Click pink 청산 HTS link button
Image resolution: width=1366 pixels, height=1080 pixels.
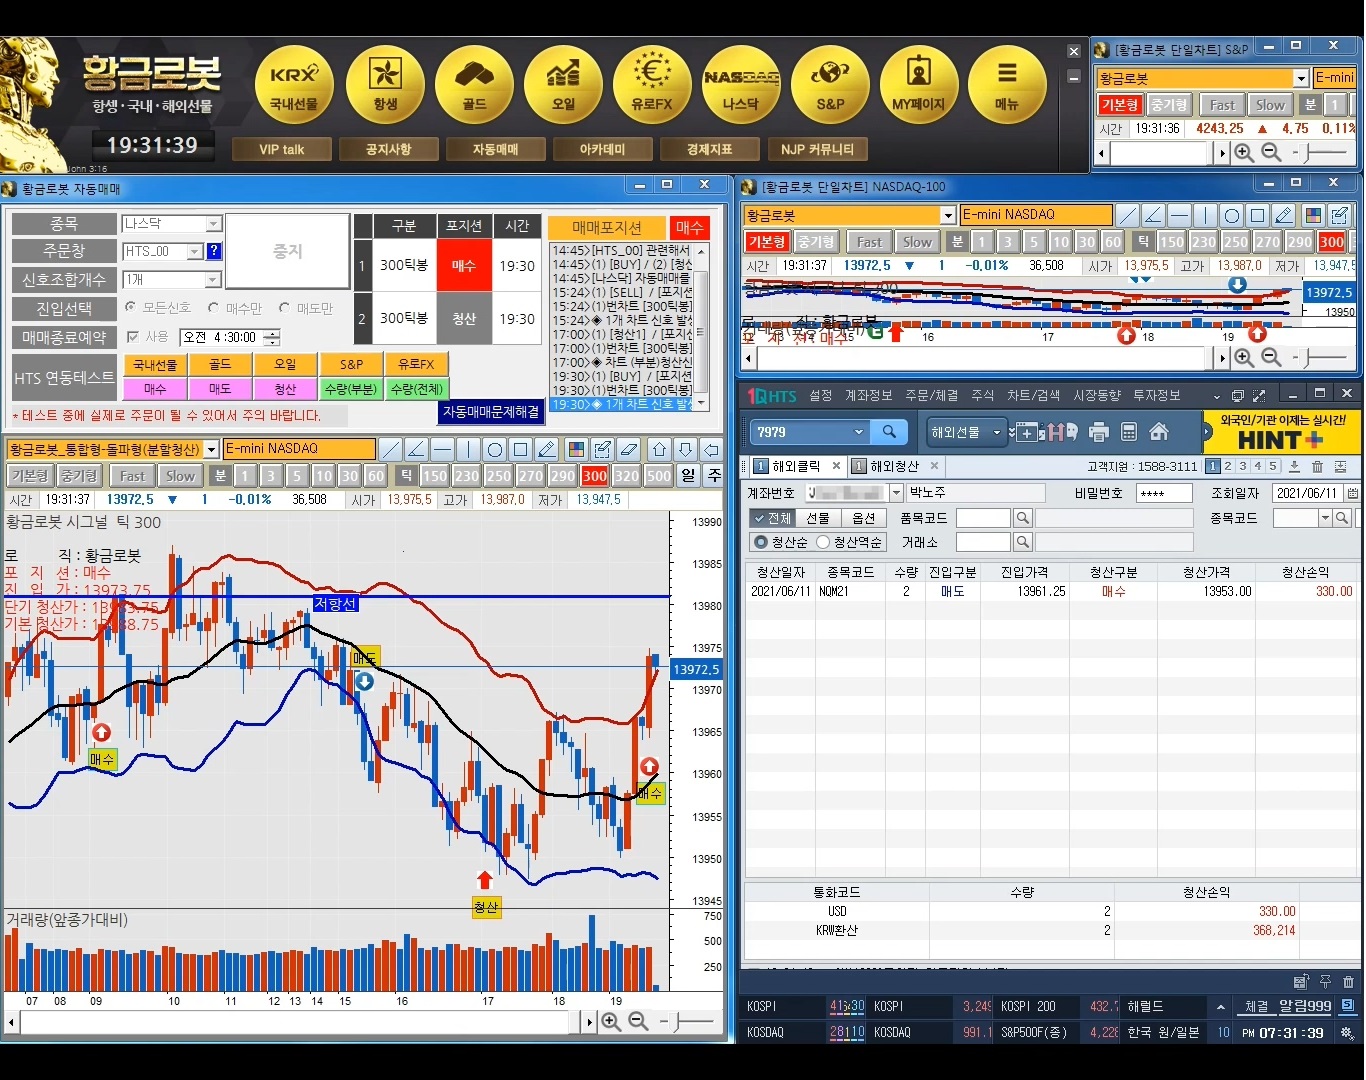285,389
